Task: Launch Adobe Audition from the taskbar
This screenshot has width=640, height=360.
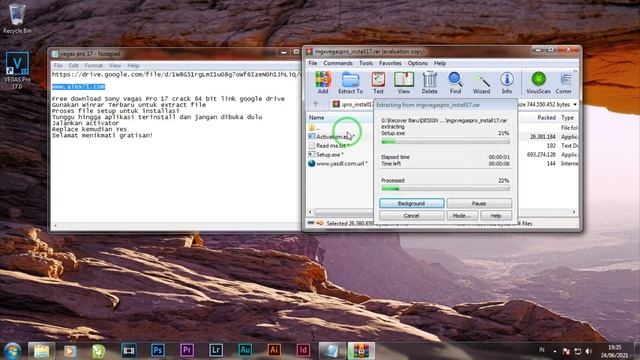Action: pos(245,350)
